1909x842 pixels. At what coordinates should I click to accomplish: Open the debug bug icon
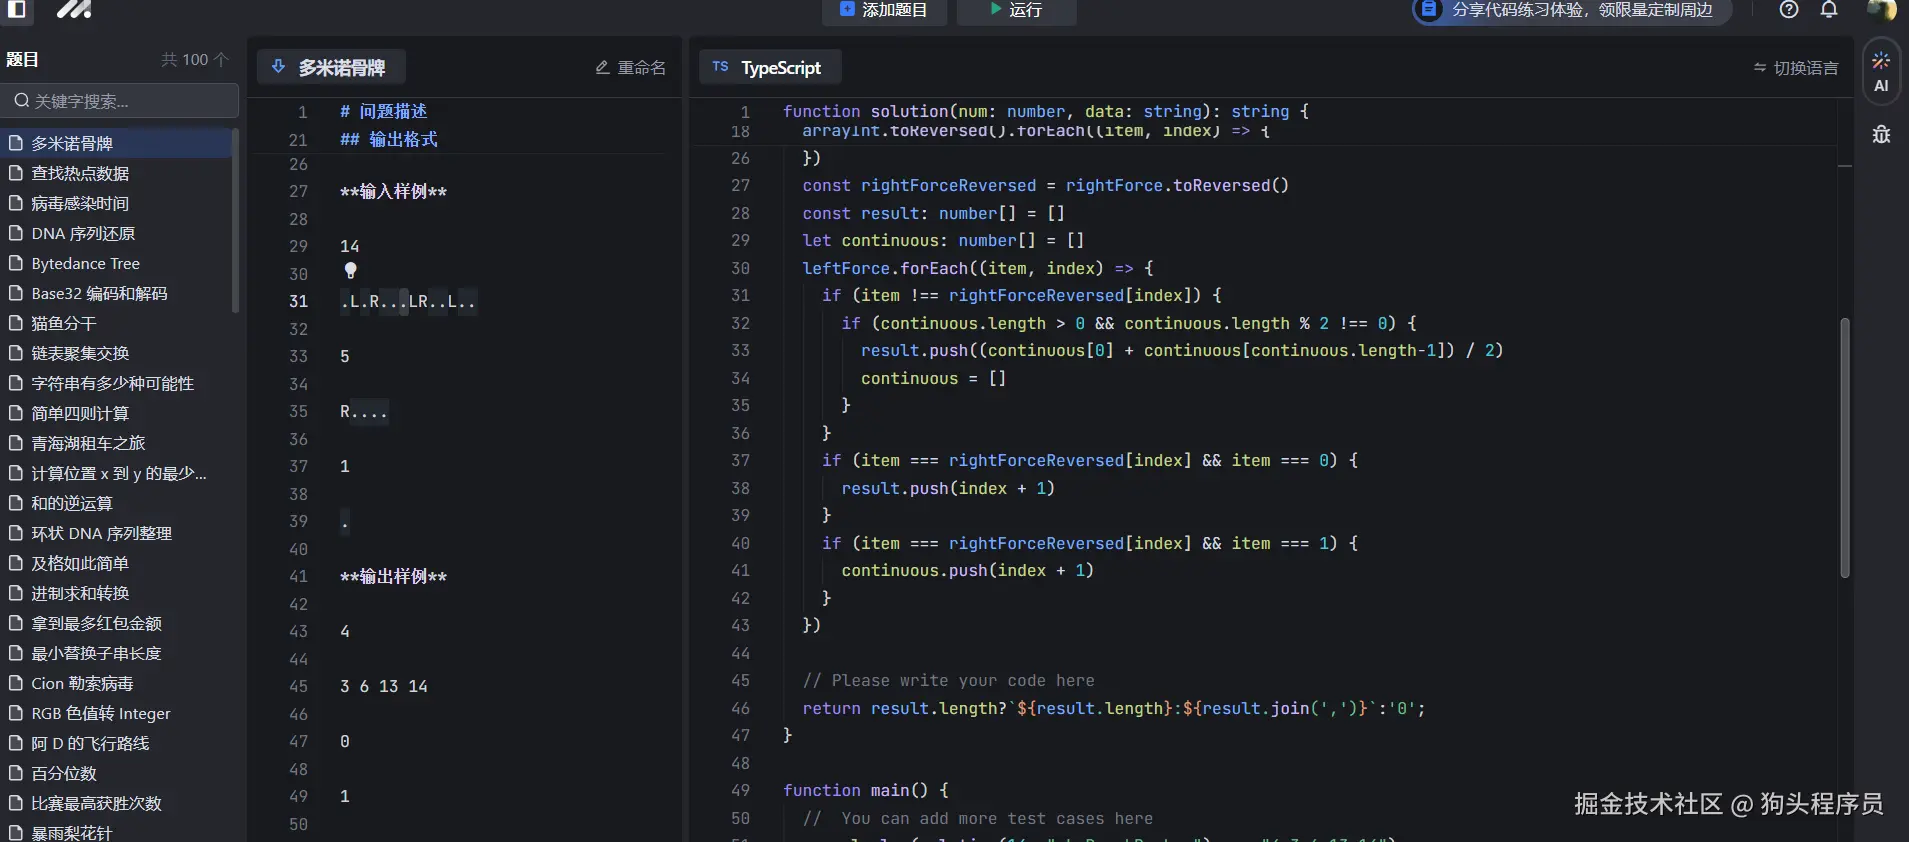tap(1881, 134)
